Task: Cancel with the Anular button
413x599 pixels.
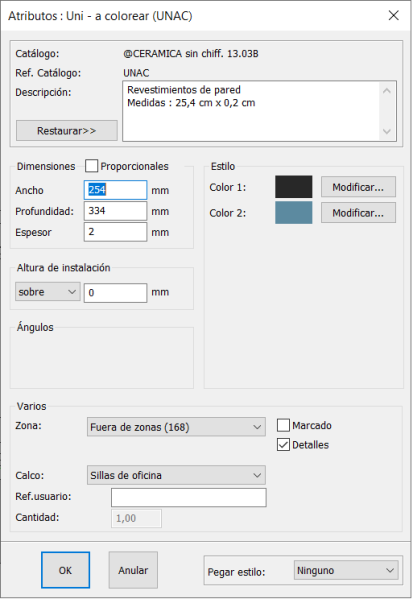Action: [133, 570]
